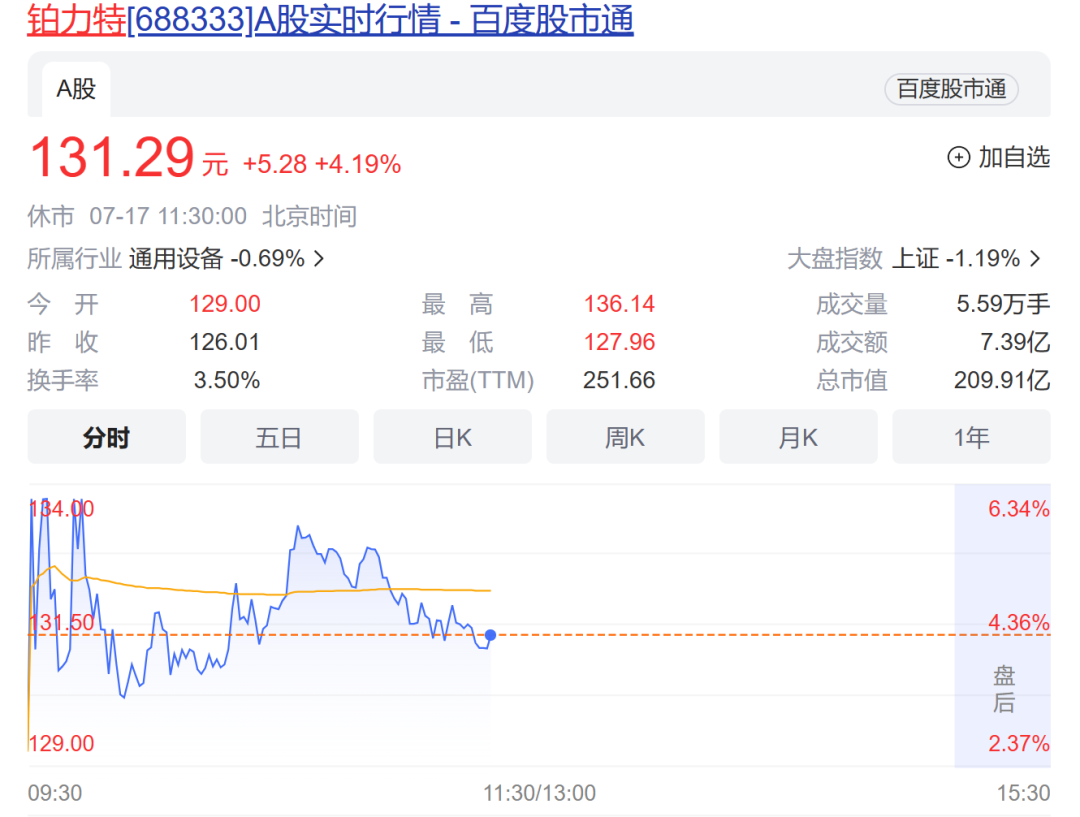1080x817 pixels.
Task: Click the 所属行业 label
Action: coord(74,259)
